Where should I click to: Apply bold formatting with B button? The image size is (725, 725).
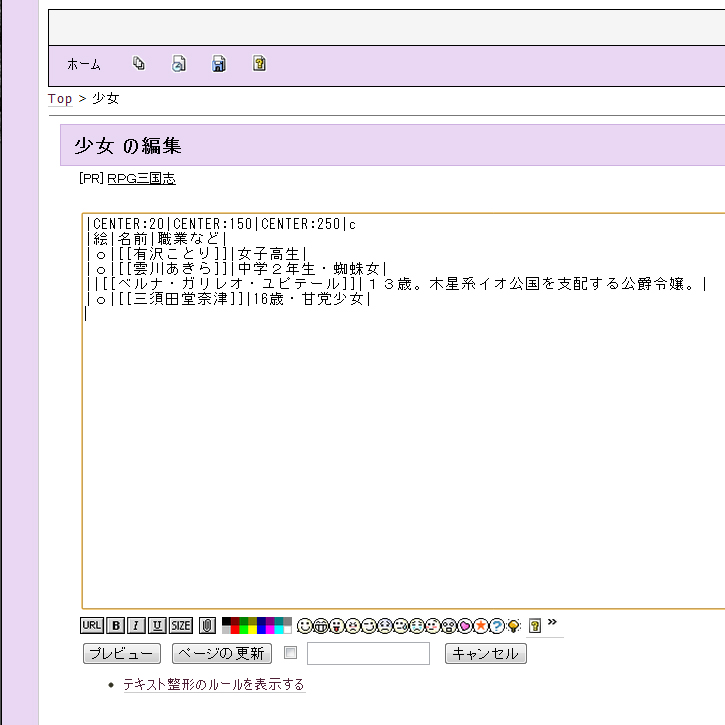click(116, 626)
